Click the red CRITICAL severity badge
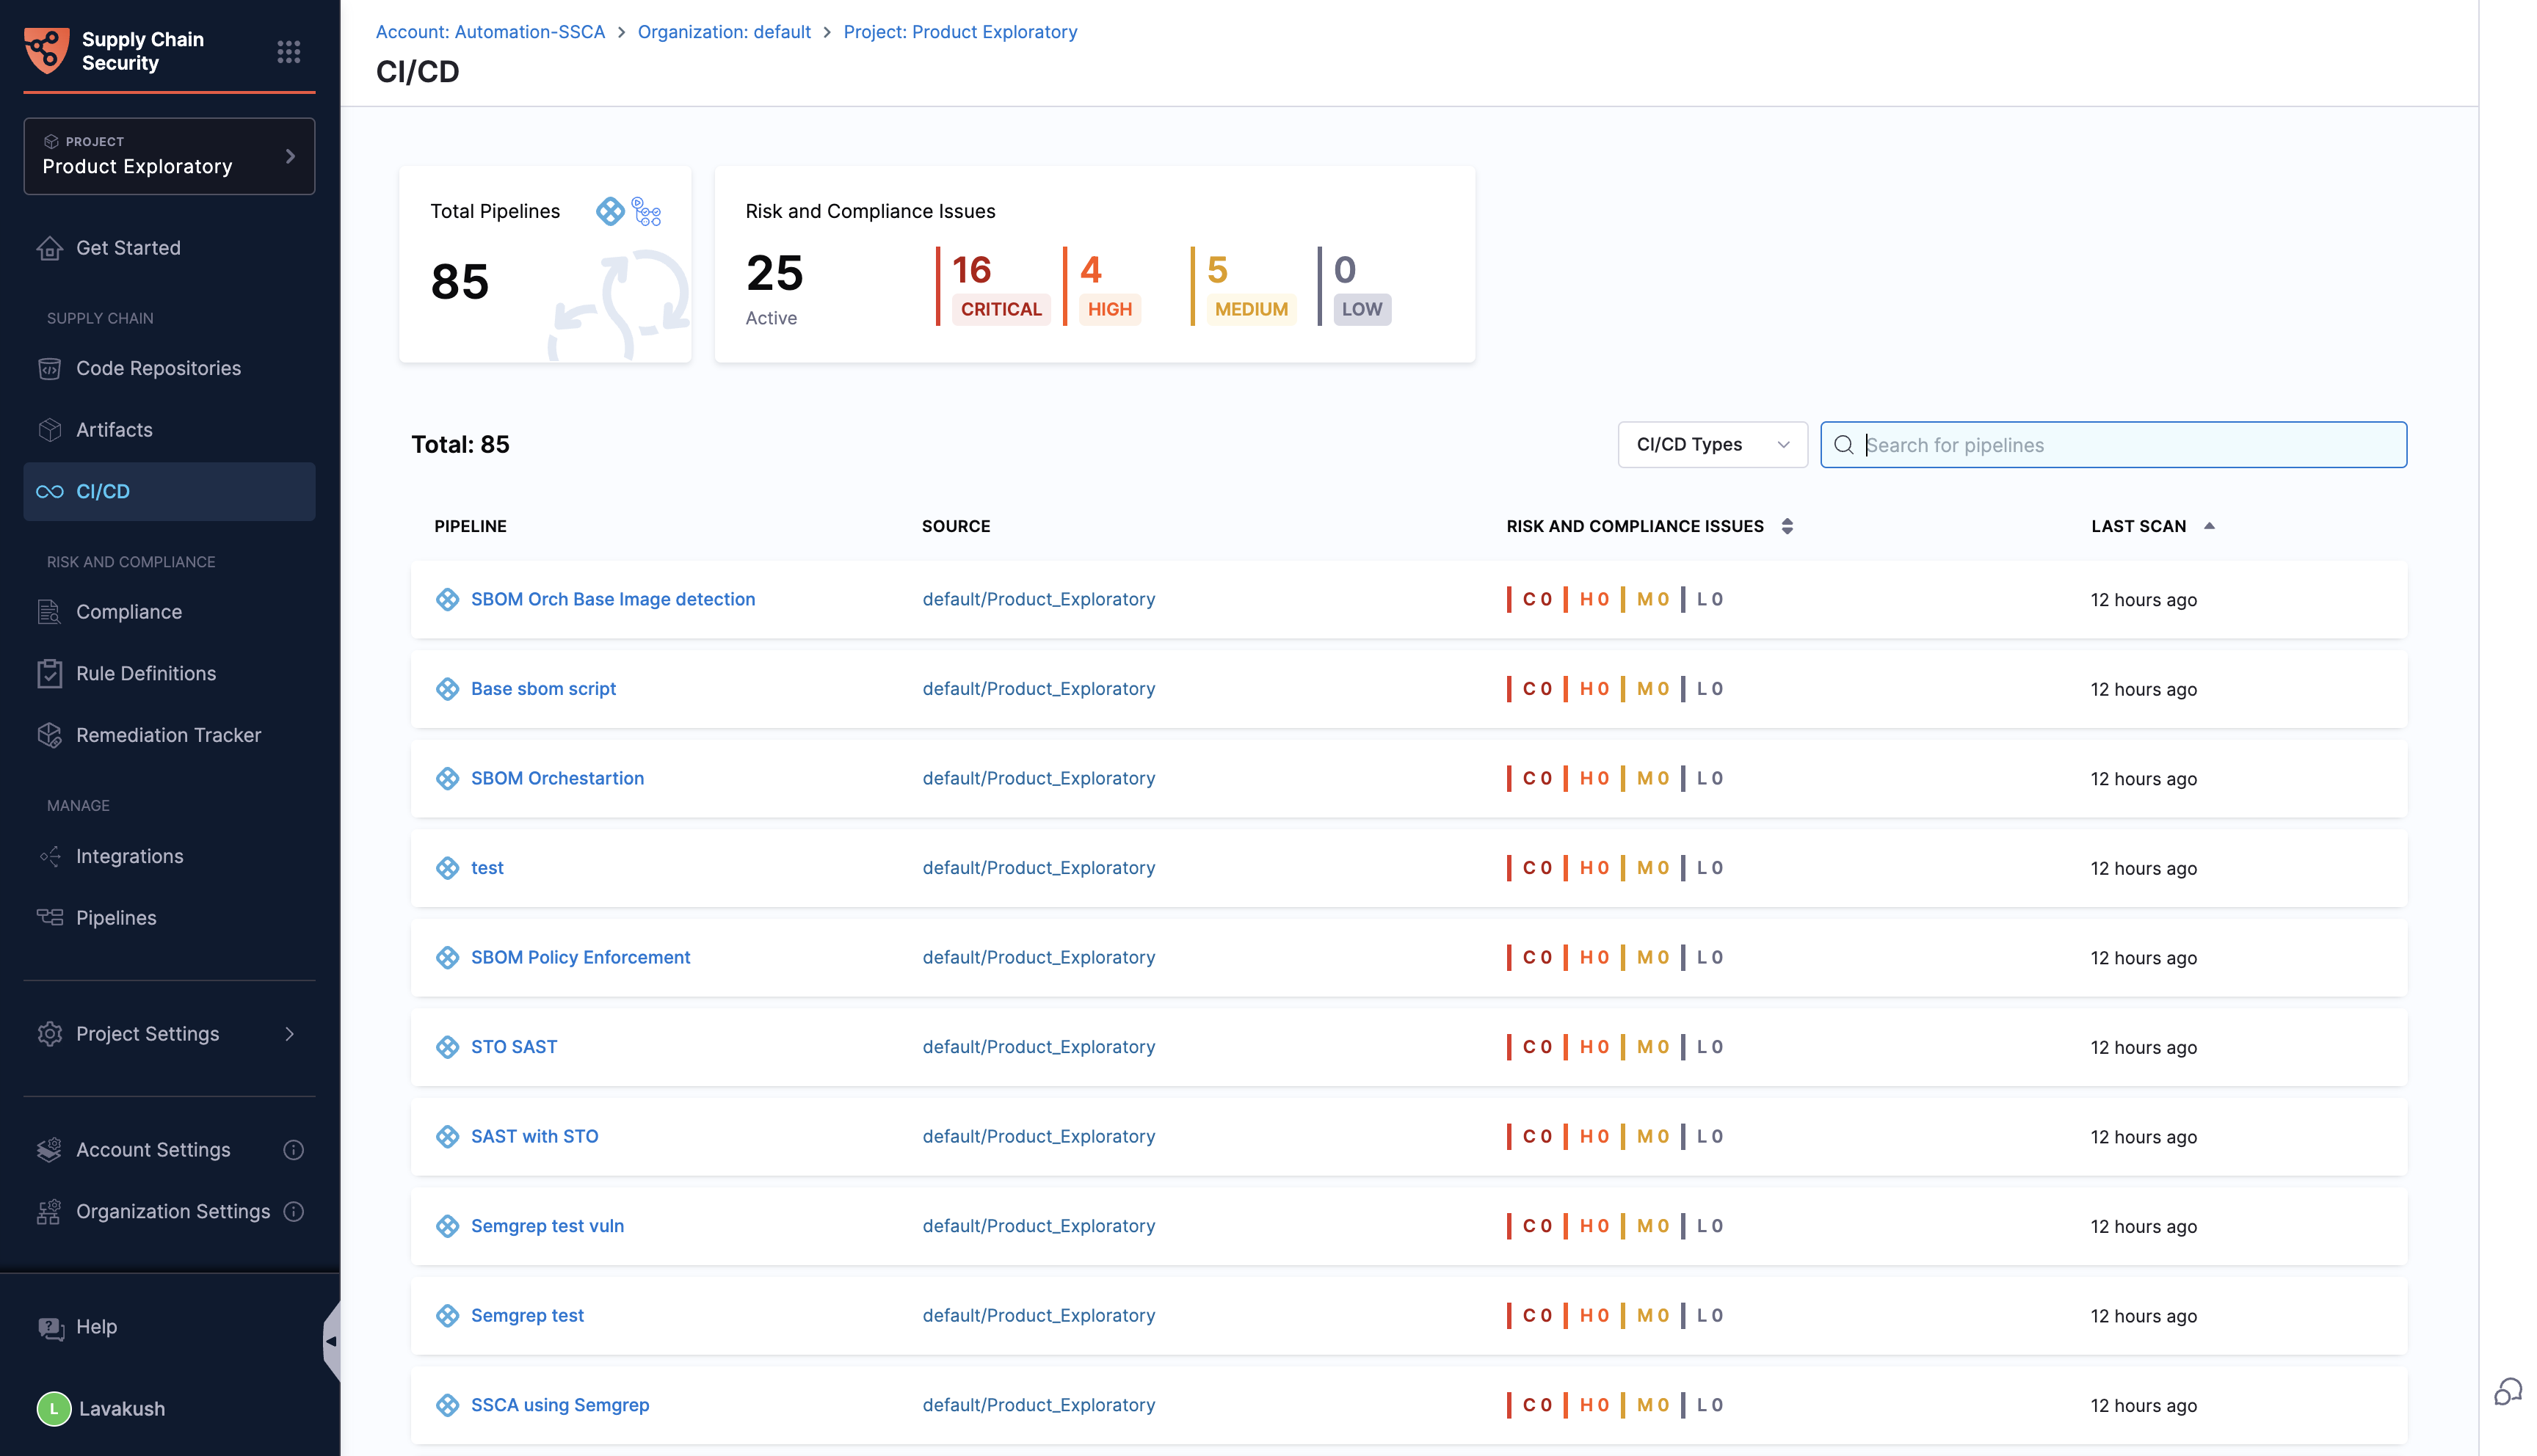The image size is (2537, 1456). (x=1001, y=309)
